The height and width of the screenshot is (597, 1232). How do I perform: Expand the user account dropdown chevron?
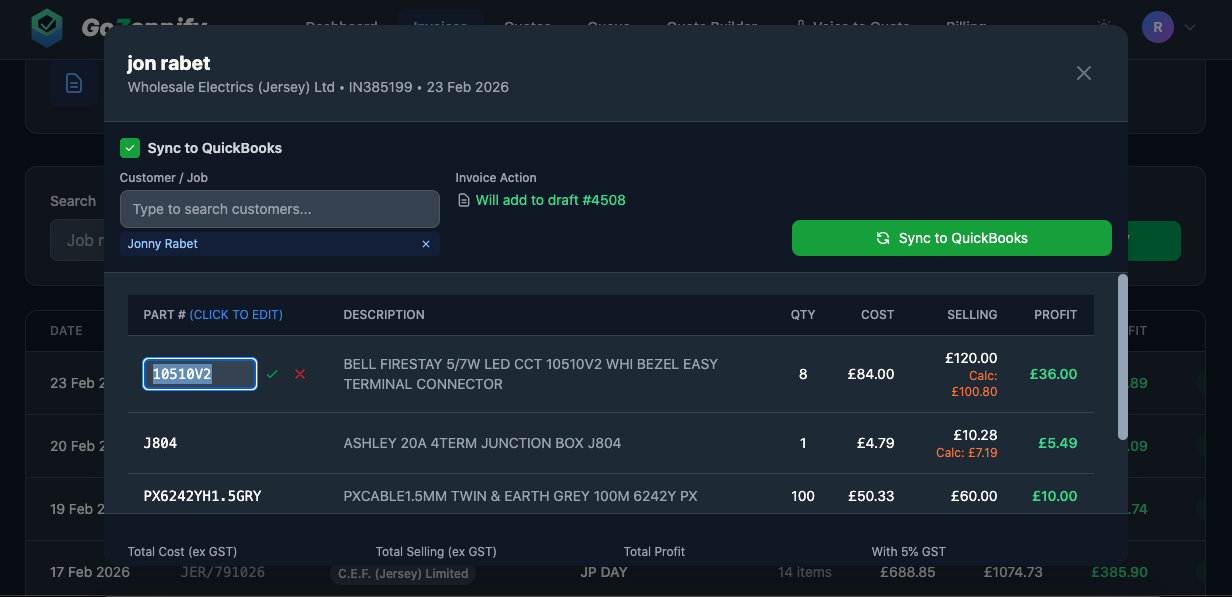(1190, 28)
